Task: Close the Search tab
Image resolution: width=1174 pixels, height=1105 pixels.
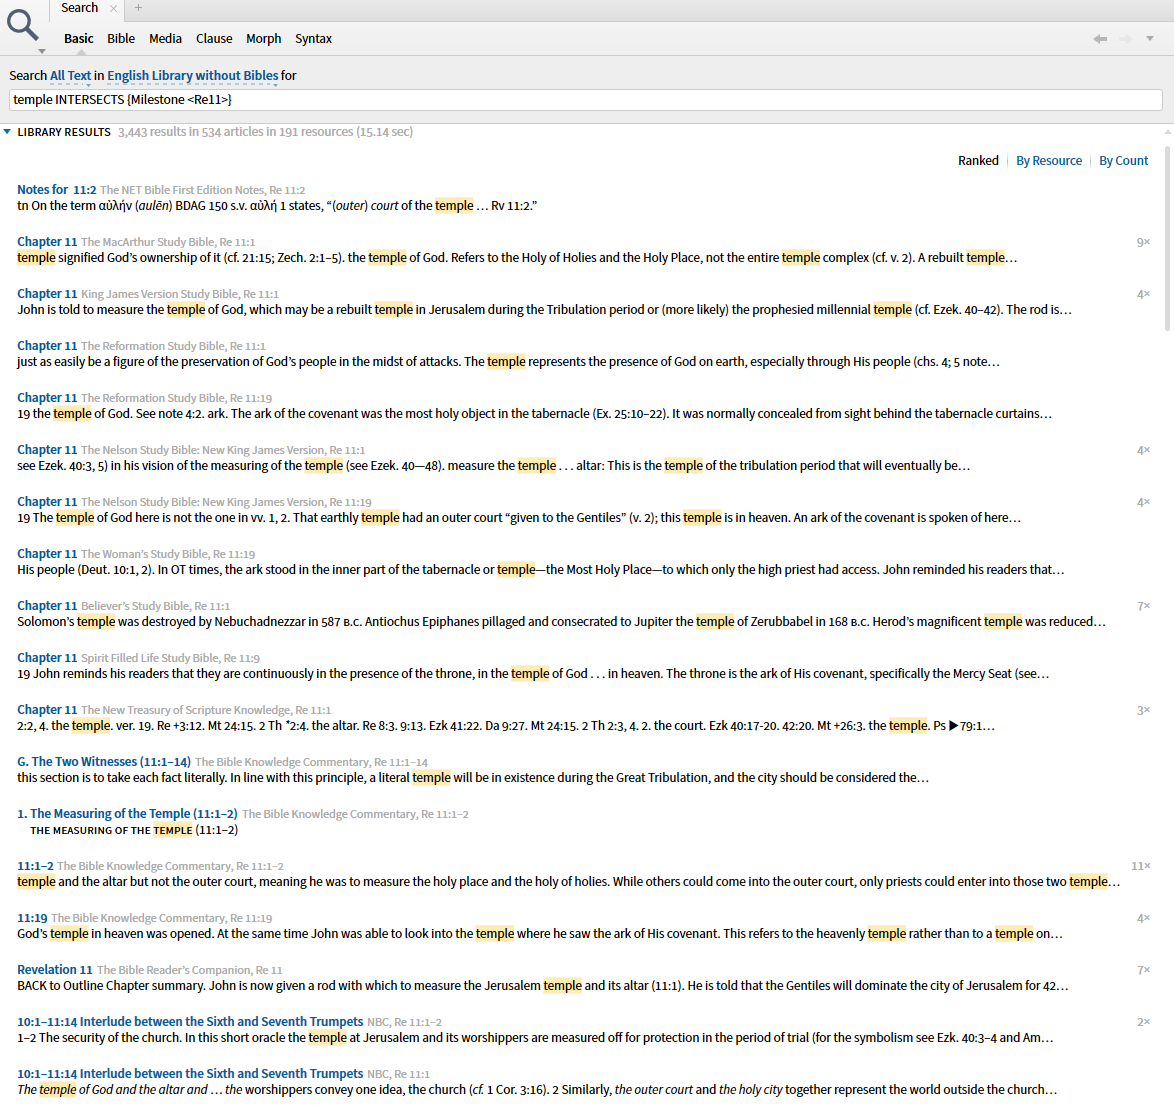Action: click(113, 8)
